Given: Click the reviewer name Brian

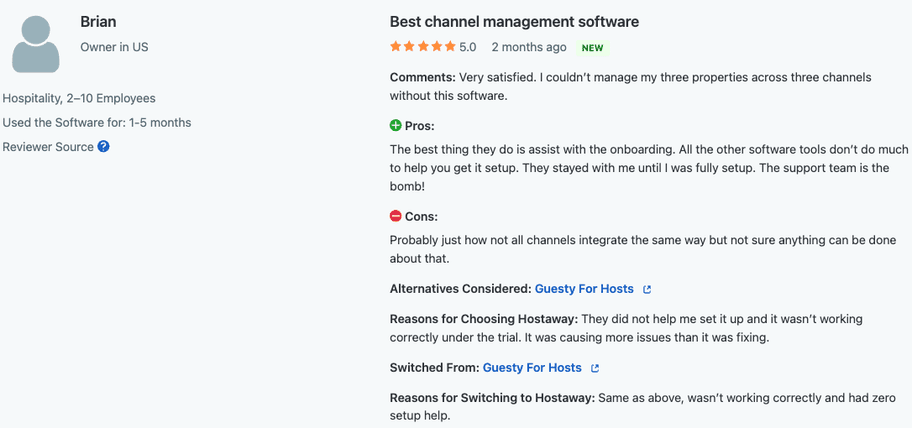Looking at the screenshot, I should [x=100, y=22].
